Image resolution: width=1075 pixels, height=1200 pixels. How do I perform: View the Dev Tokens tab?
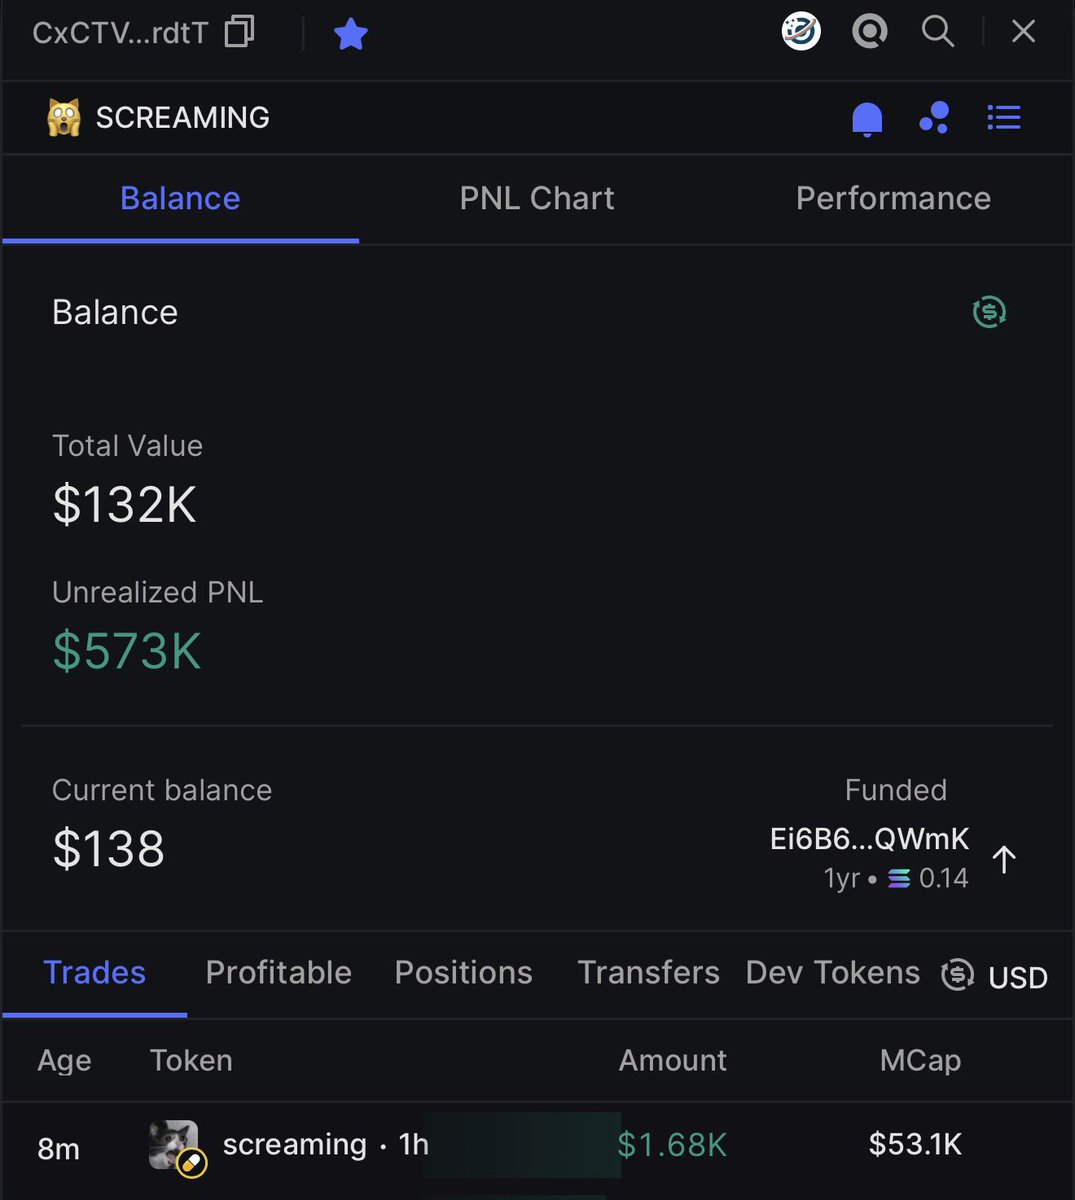[833, 972]
